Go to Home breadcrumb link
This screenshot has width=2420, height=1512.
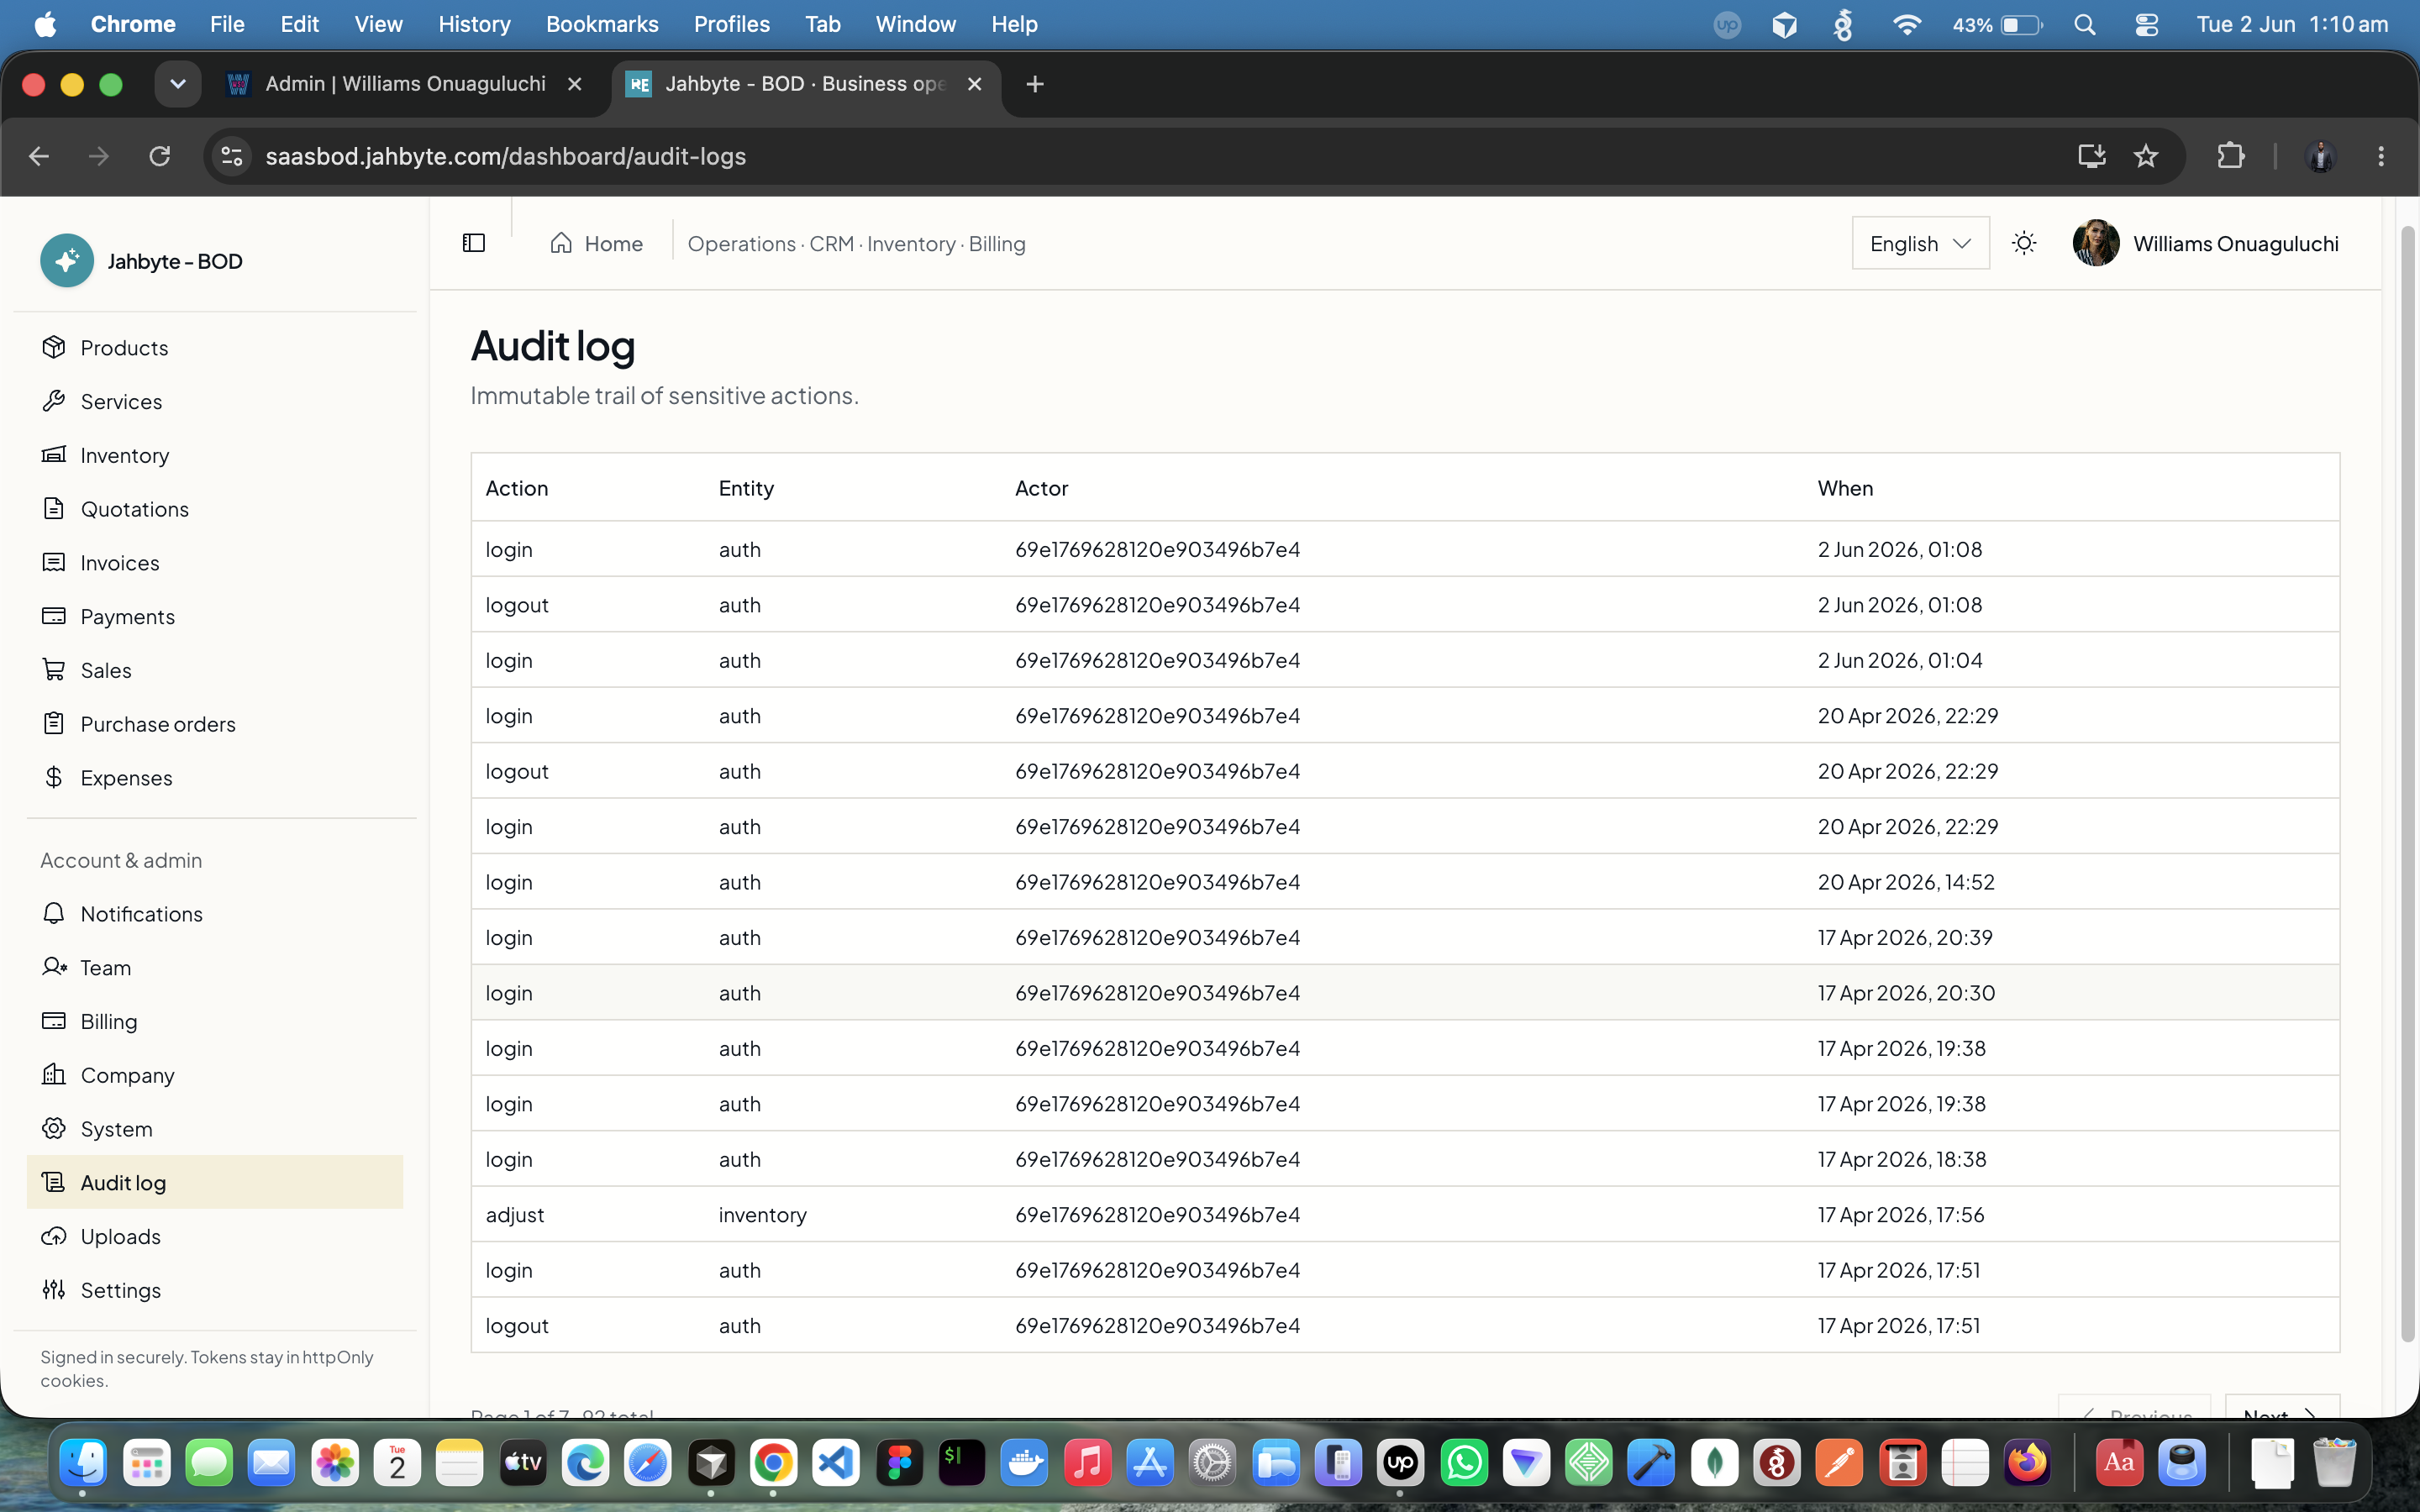[x=596, y=243]
